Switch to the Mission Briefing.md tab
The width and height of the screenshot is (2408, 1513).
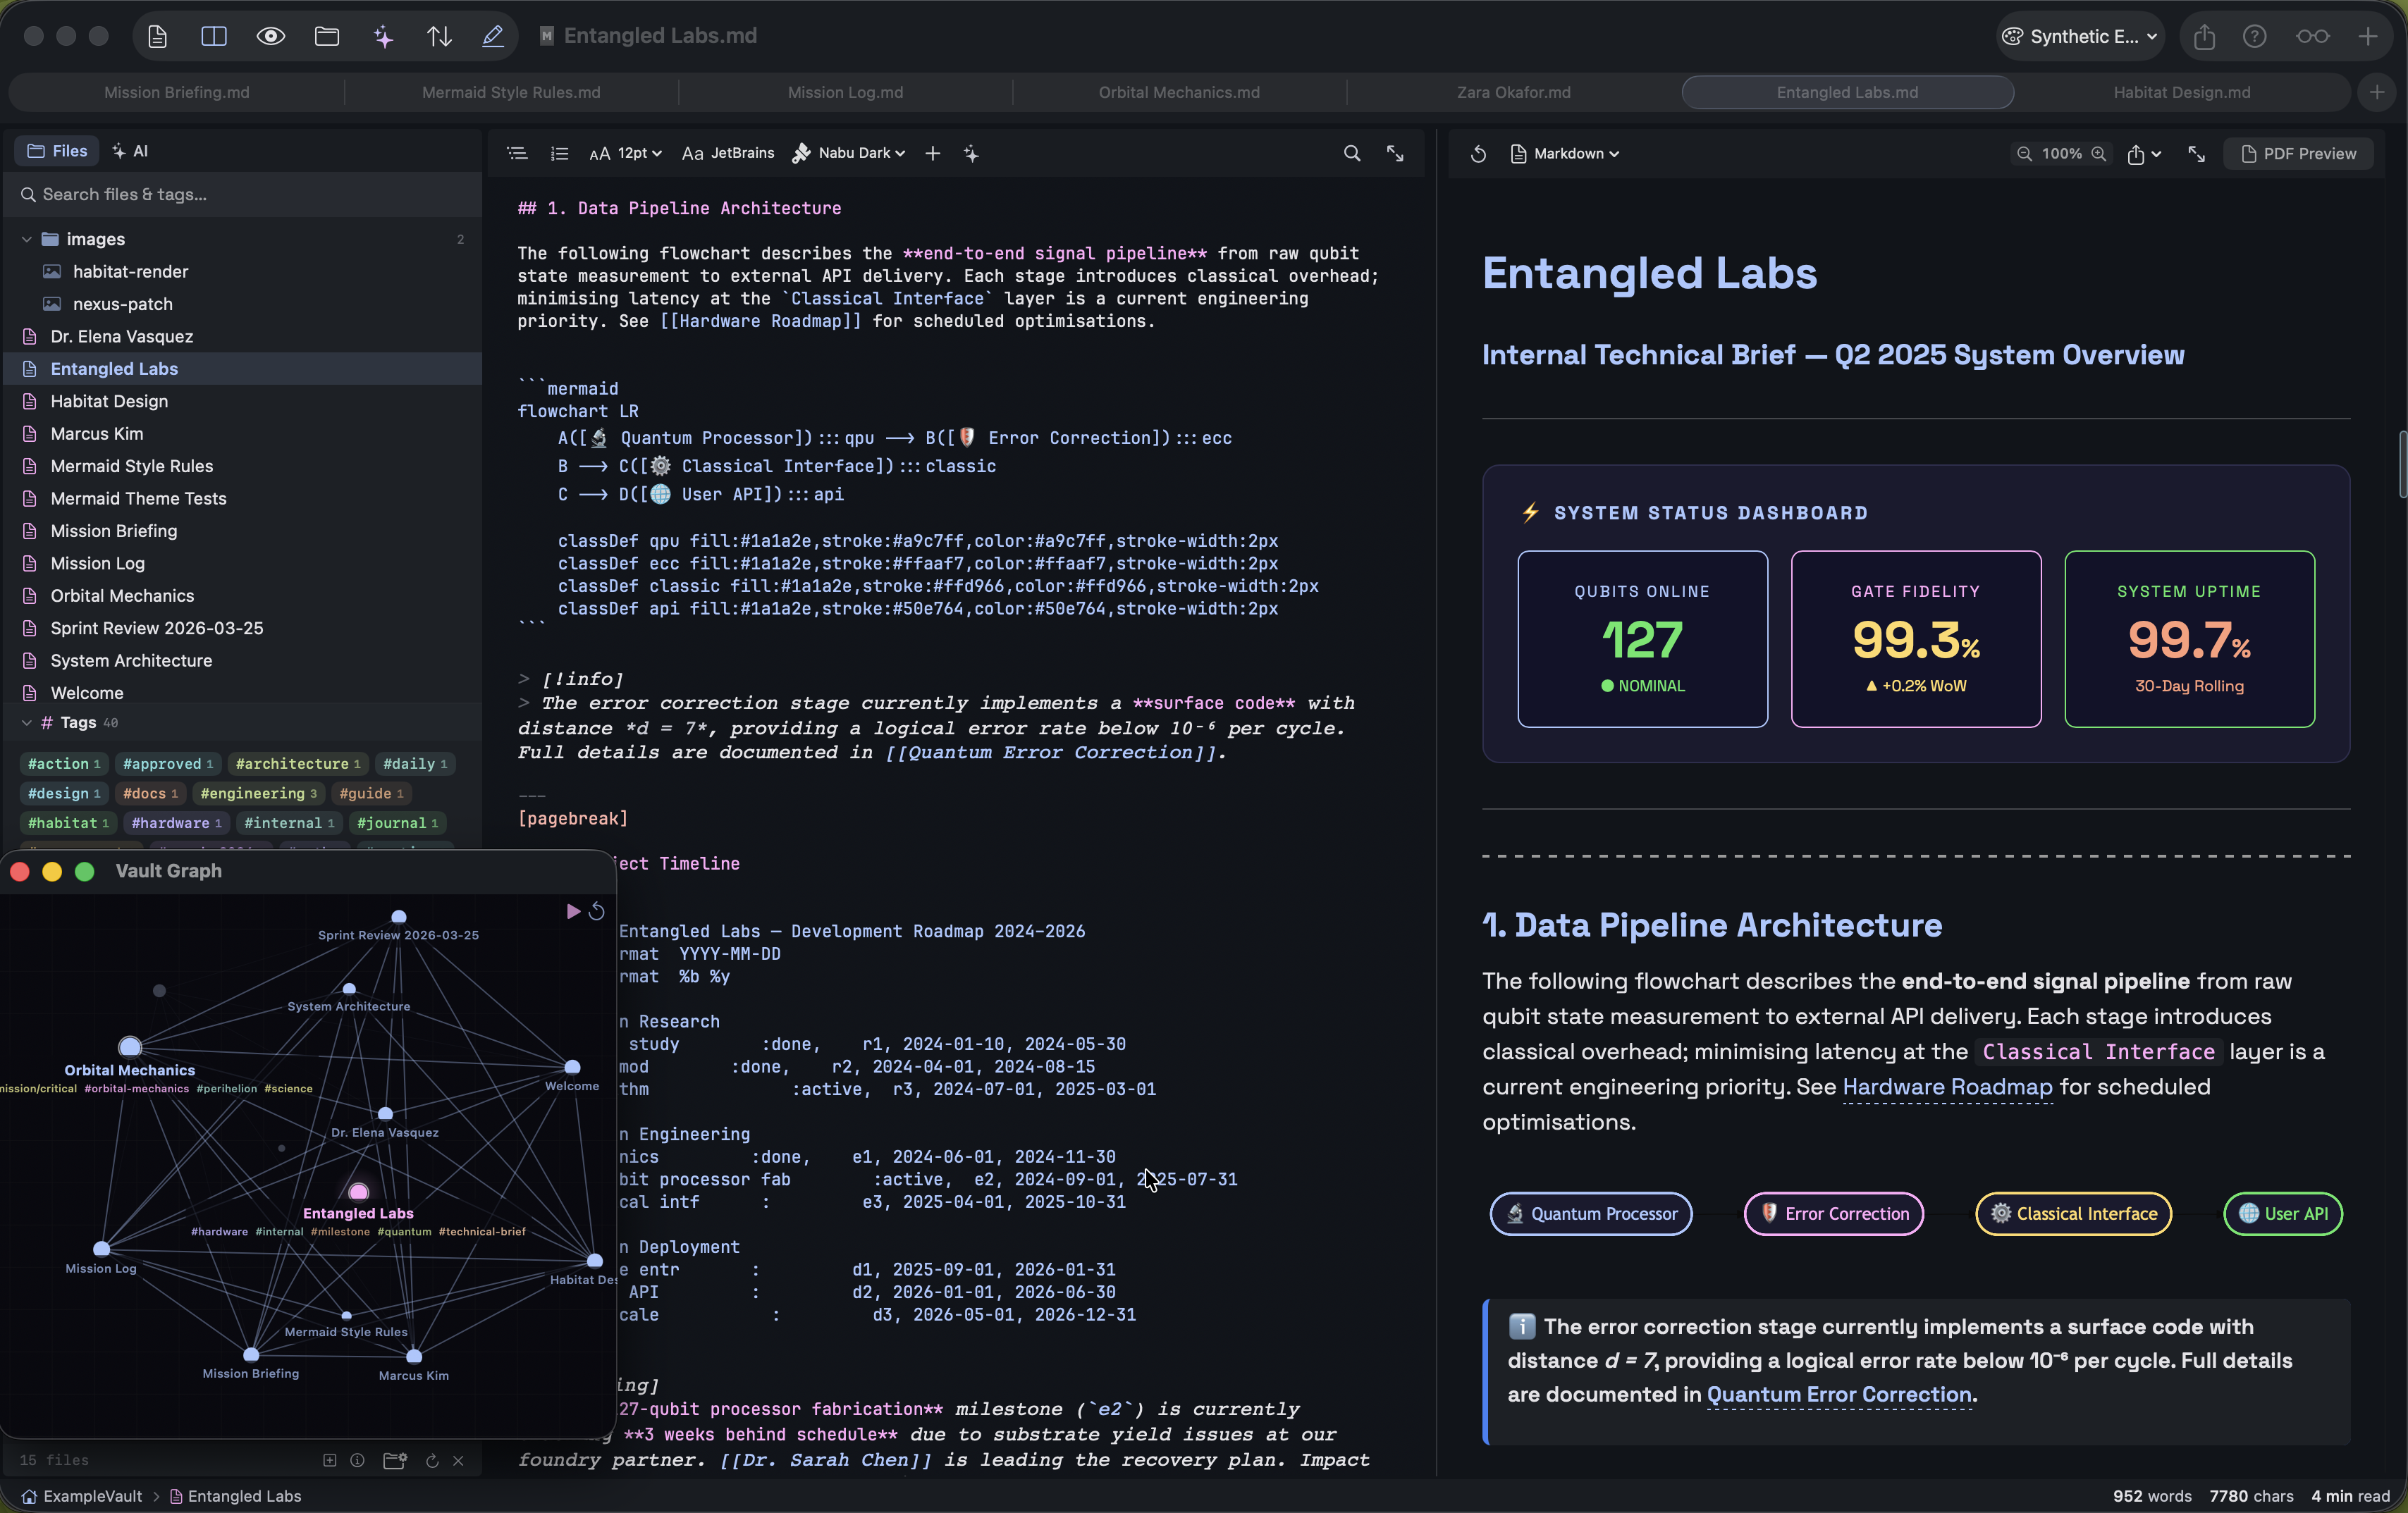click(177, 92)
